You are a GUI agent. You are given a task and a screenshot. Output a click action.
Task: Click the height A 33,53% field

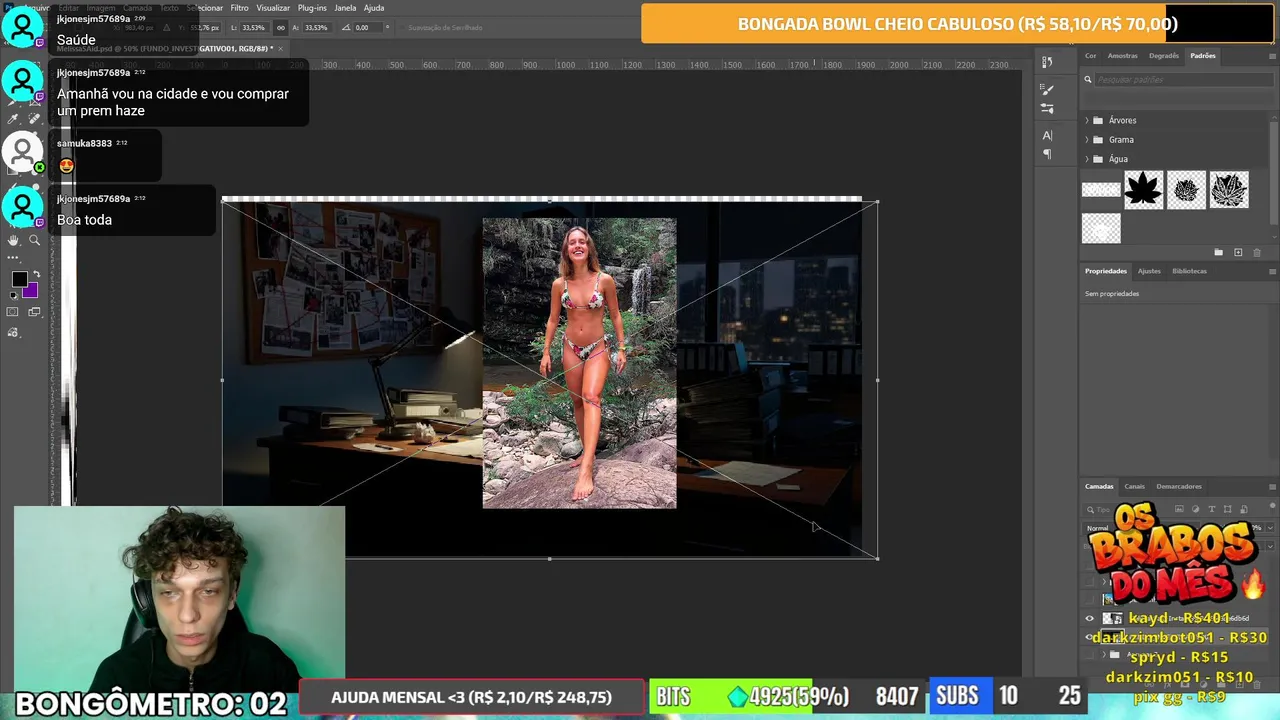click(315, 28)
